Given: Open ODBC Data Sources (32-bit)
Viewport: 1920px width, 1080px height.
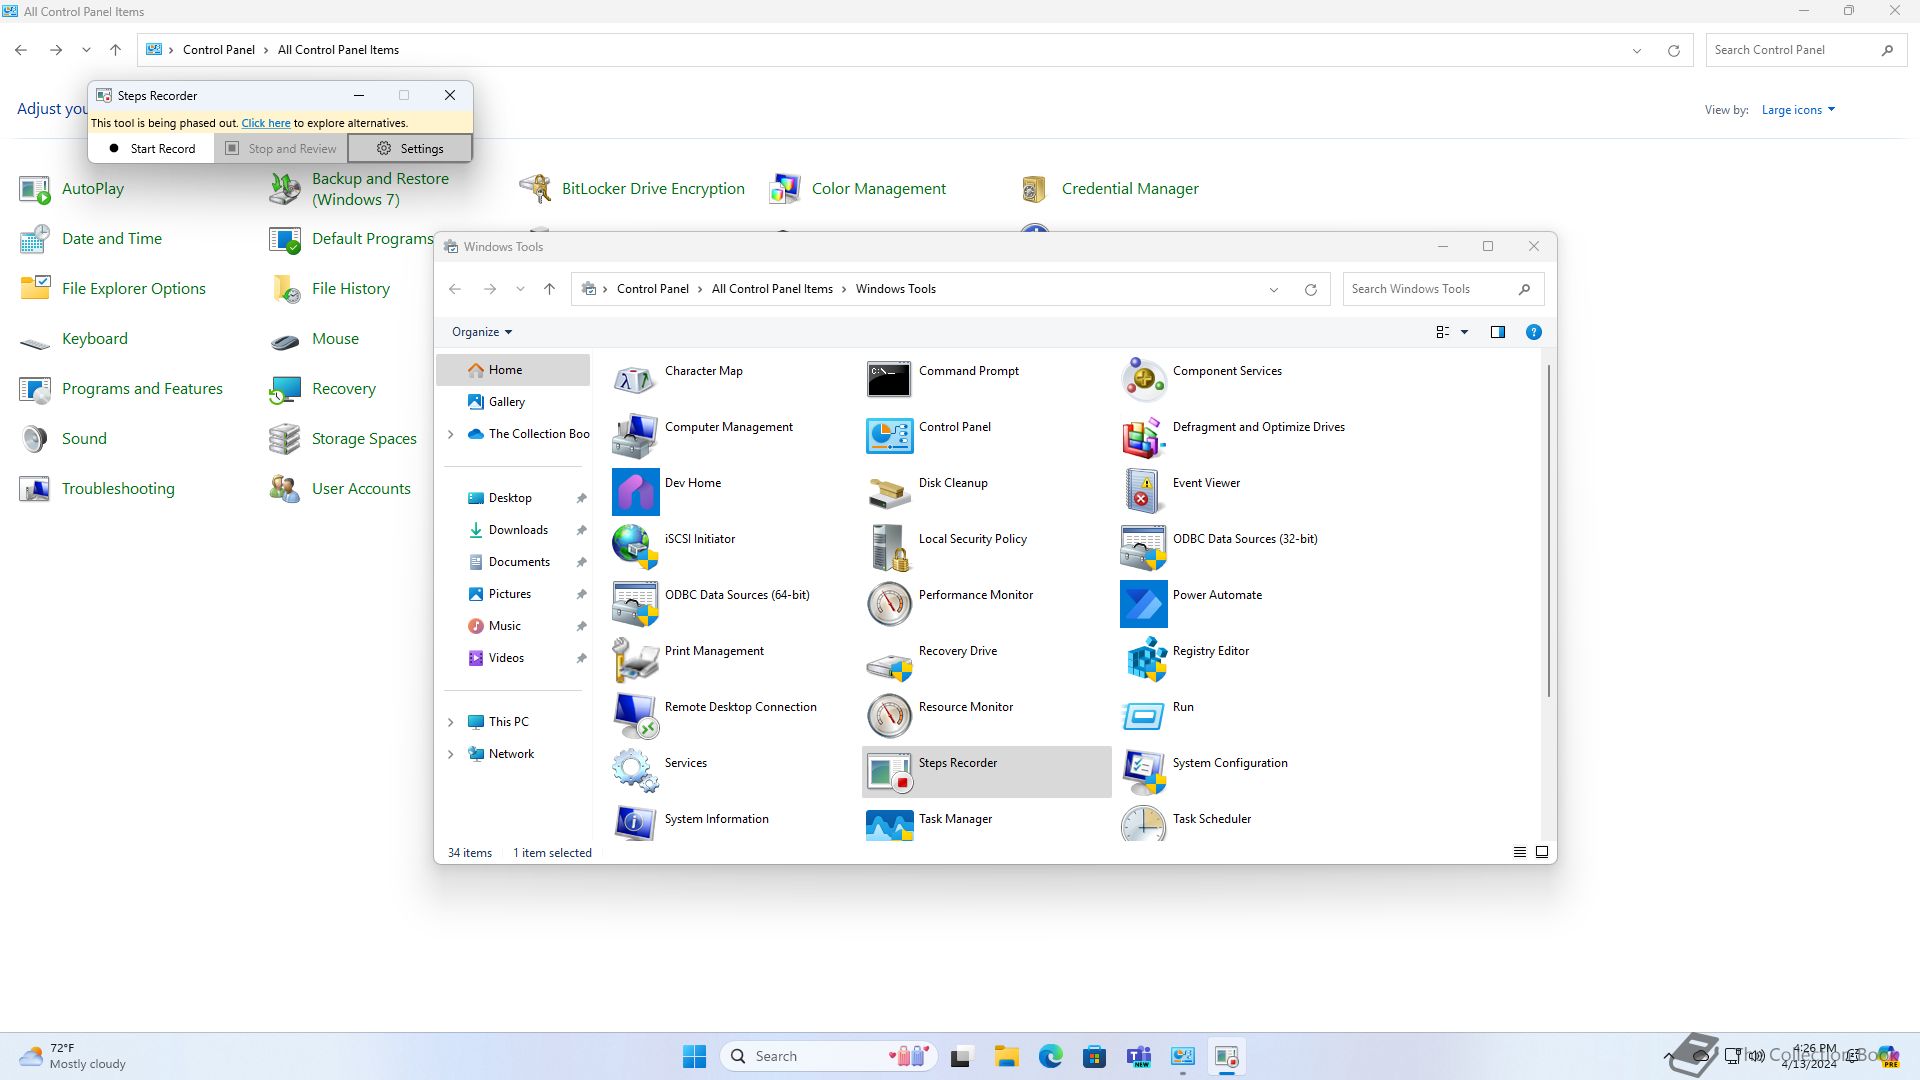Looking at the screenshot, I should [1143, 548].
